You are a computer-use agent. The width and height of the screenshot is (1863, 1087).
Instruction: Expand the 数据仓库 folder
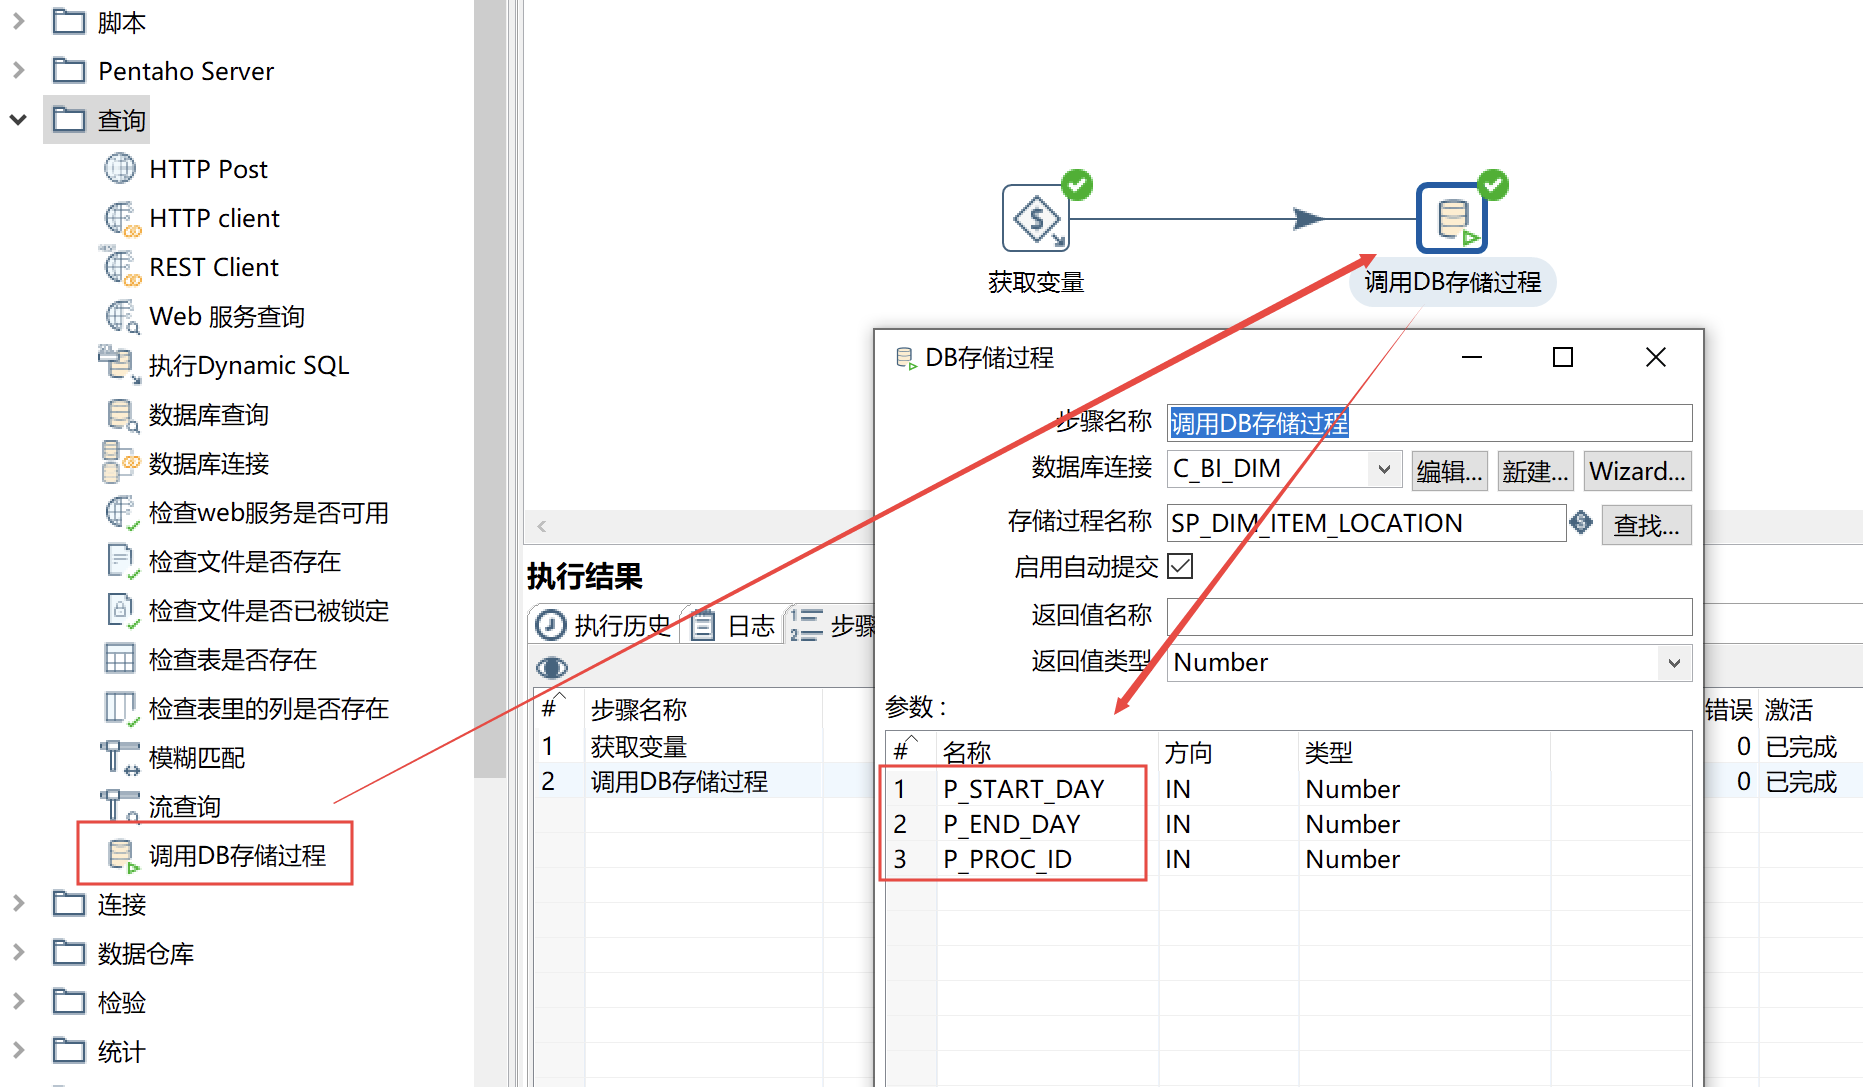[x=18, y=953]
